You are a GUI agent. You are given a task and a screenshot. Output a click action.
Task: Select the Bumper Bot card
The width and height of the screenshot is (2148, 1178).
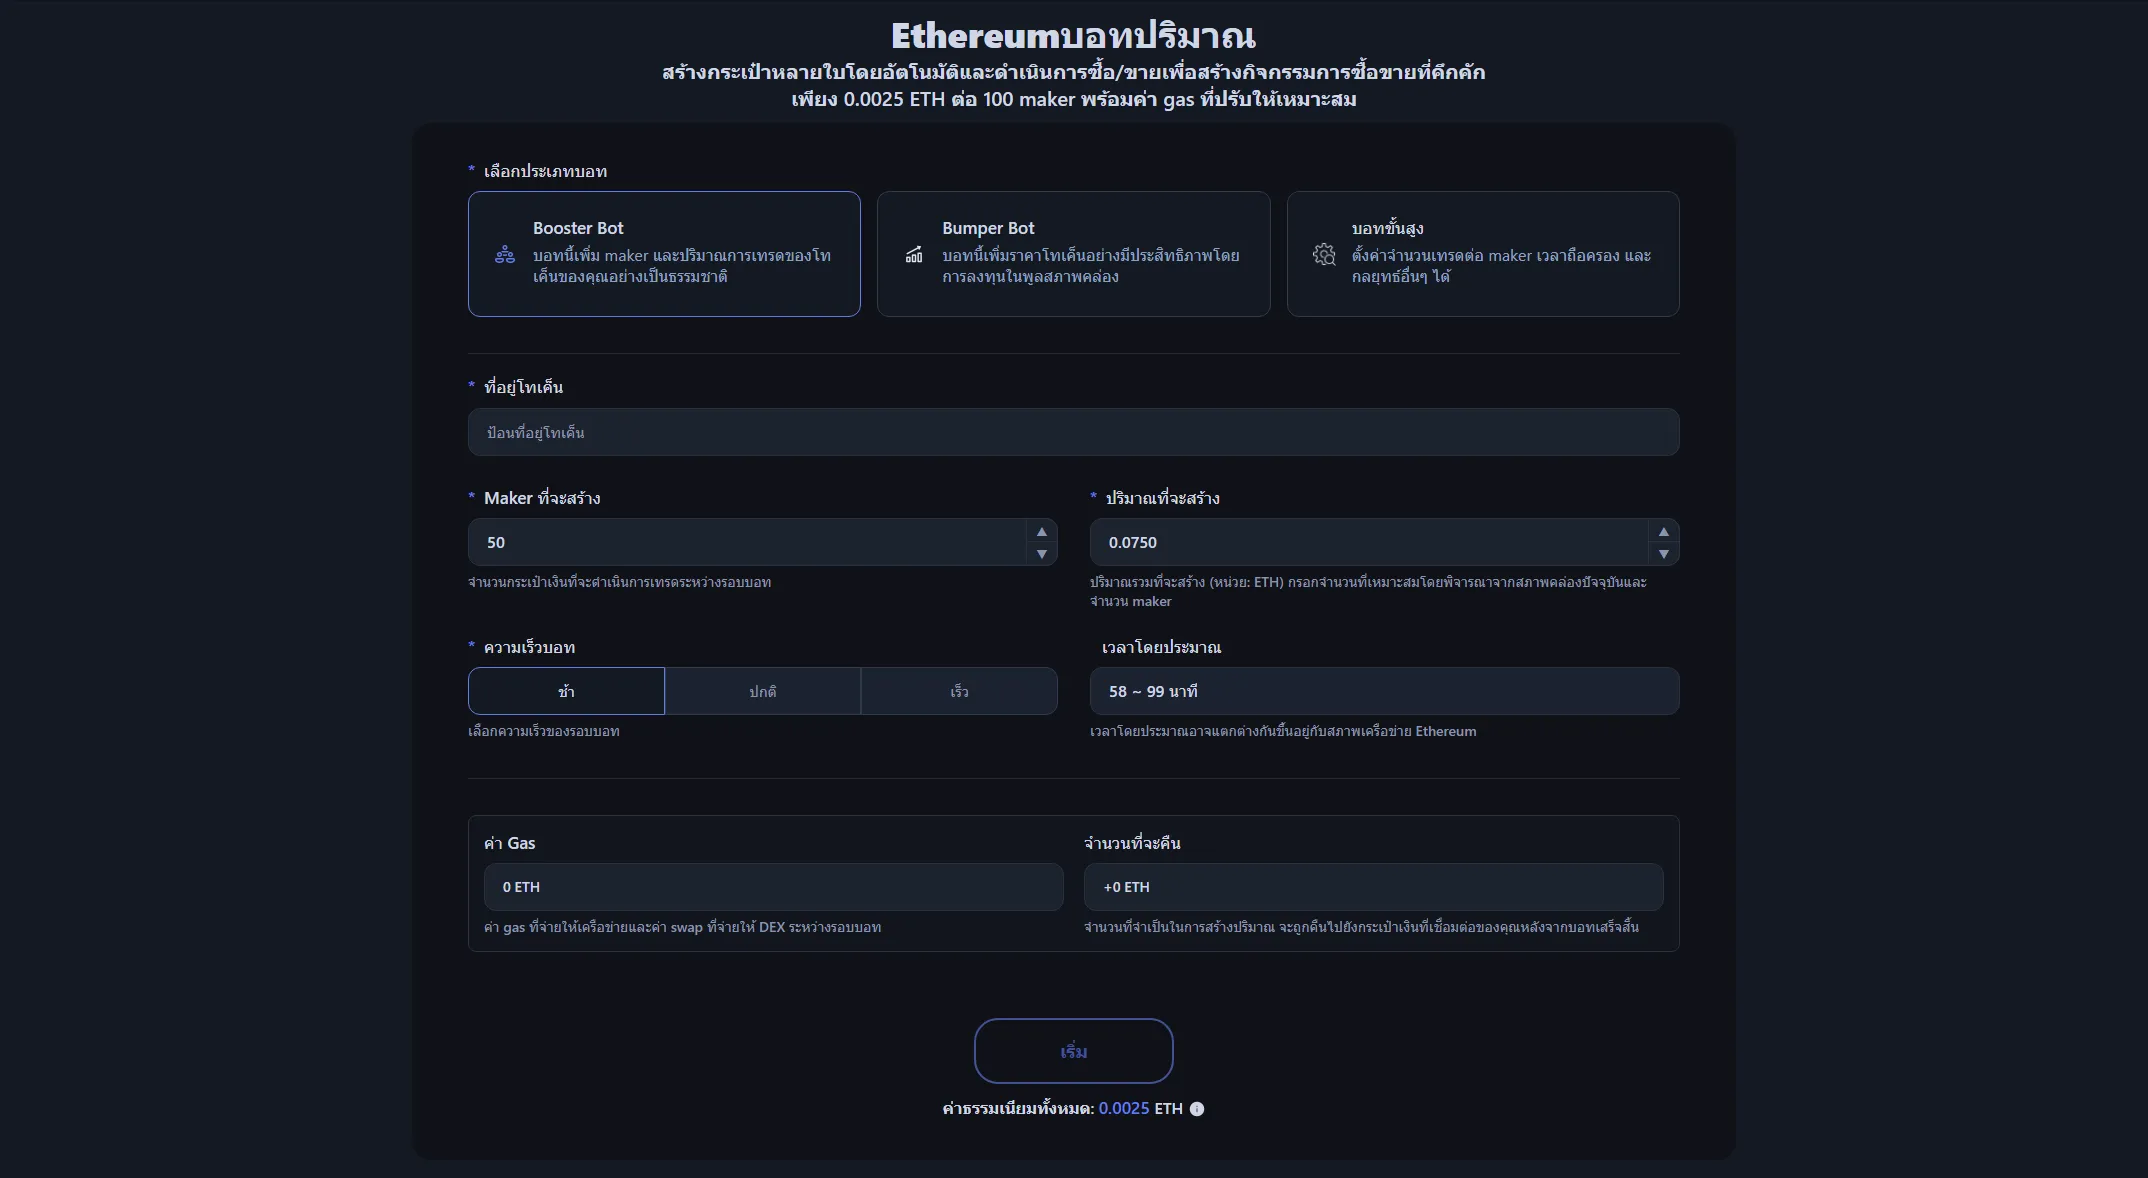click(1073, 254)
